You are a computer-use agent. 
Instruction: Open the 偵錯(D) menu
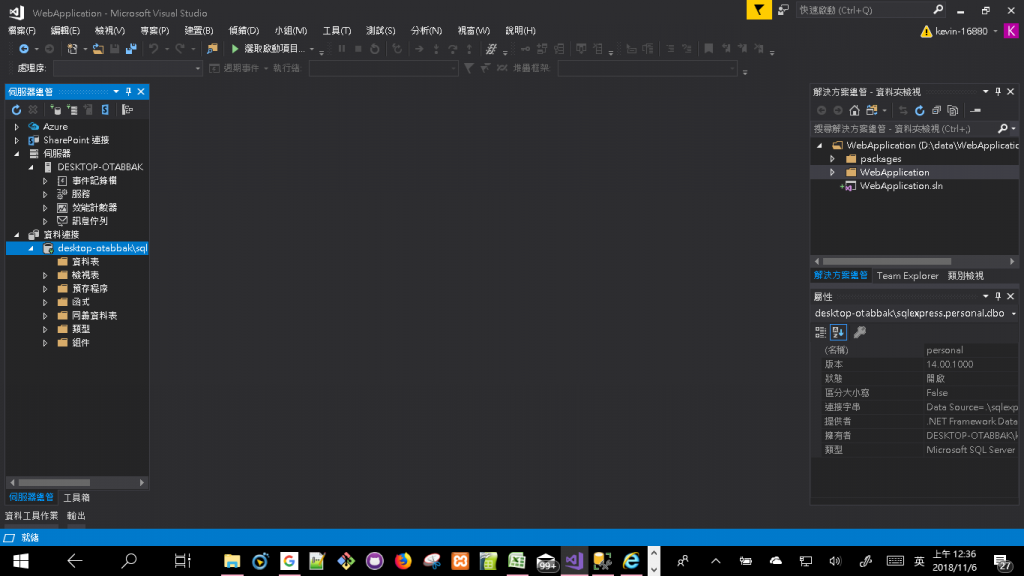coord(244,31)
